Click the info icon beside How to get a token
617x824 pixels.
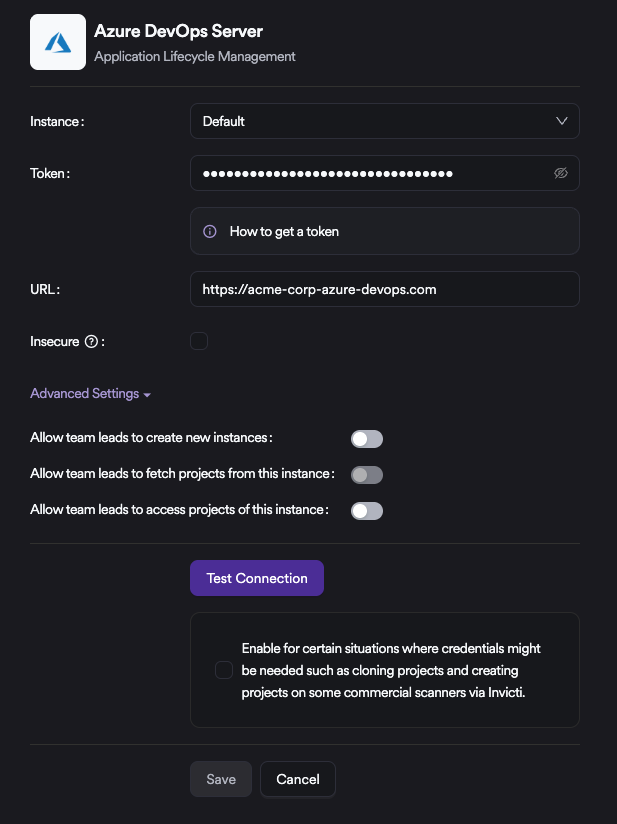point(210,231)
